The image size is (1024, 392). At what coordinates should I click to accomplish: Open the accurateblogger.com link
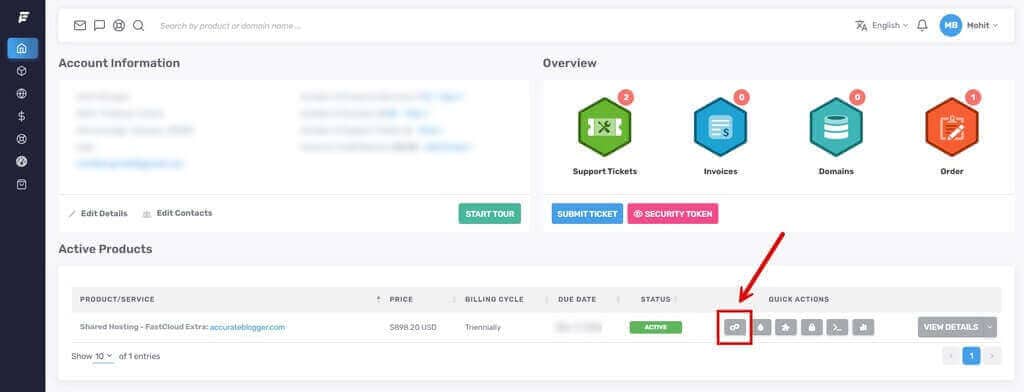[x=248, y=327]
